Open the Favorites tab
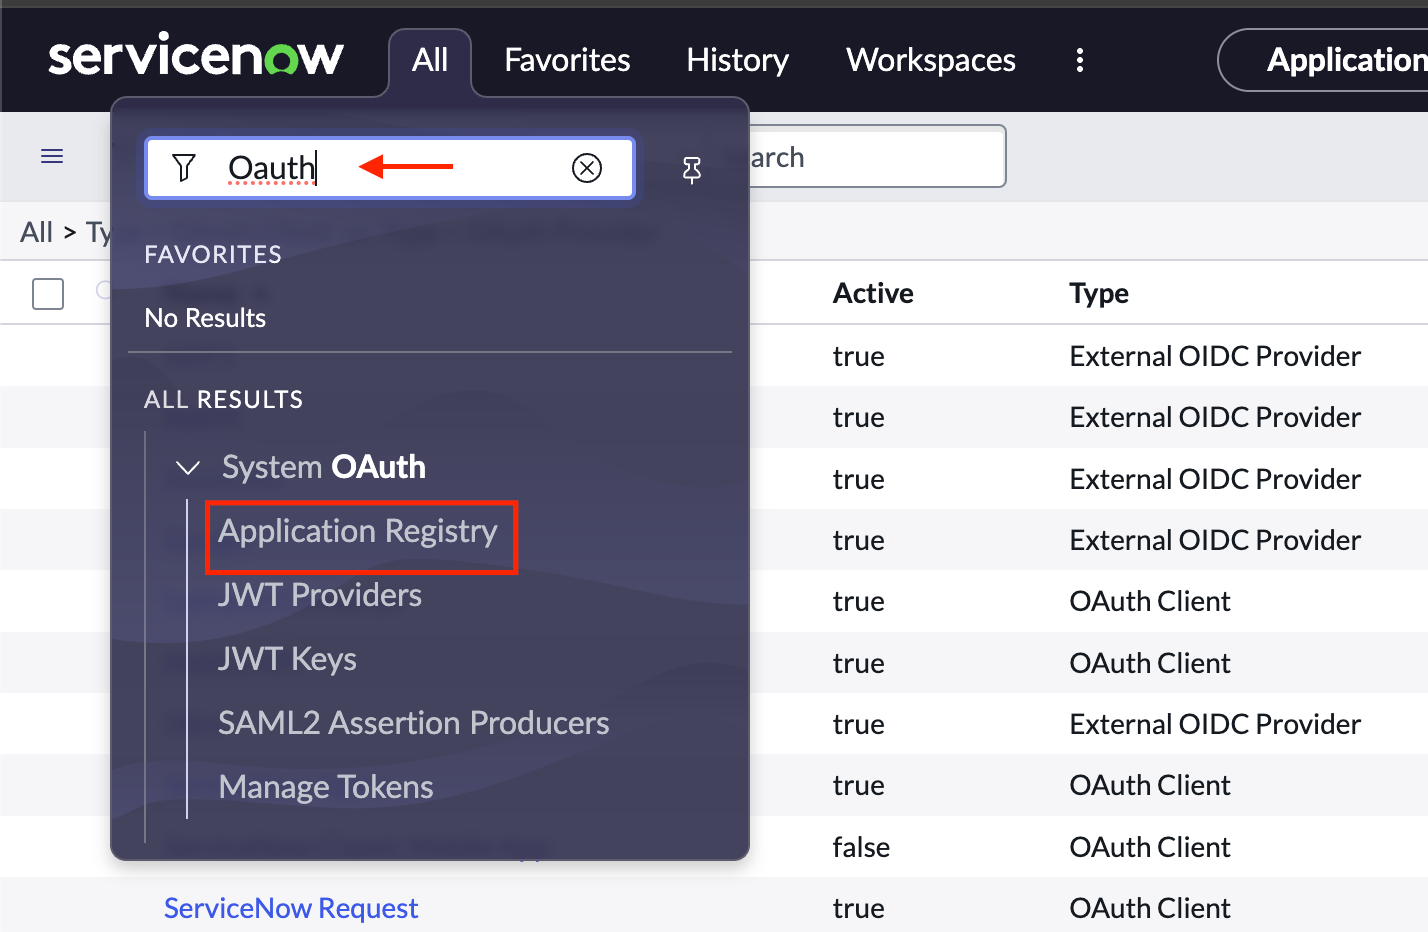This screenshot has width=1428, height=932. click(x=567, y=61)
